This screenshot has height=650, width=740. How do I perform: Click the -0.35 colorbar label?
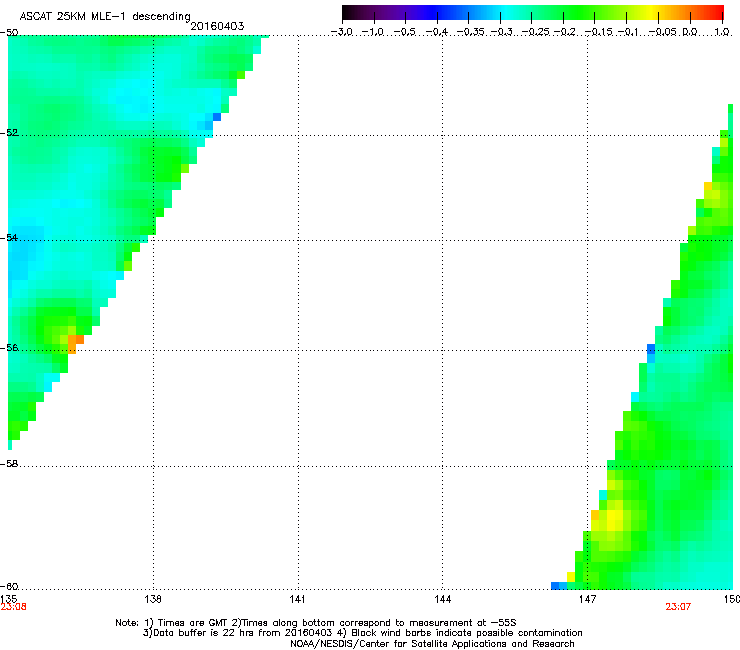tap(469, 32)
